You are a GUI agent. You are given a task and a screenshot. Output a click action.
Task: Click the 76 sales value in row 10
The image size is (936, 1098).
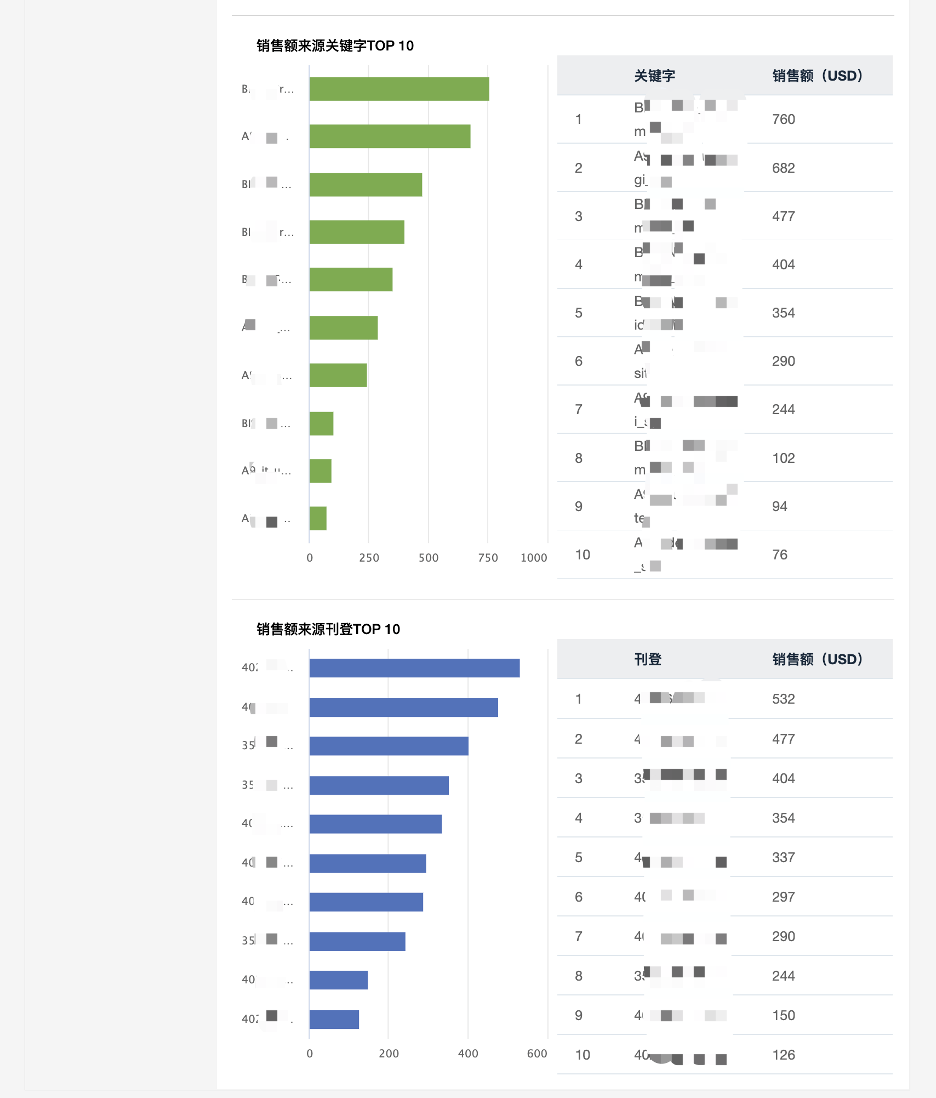coord(780,555)
